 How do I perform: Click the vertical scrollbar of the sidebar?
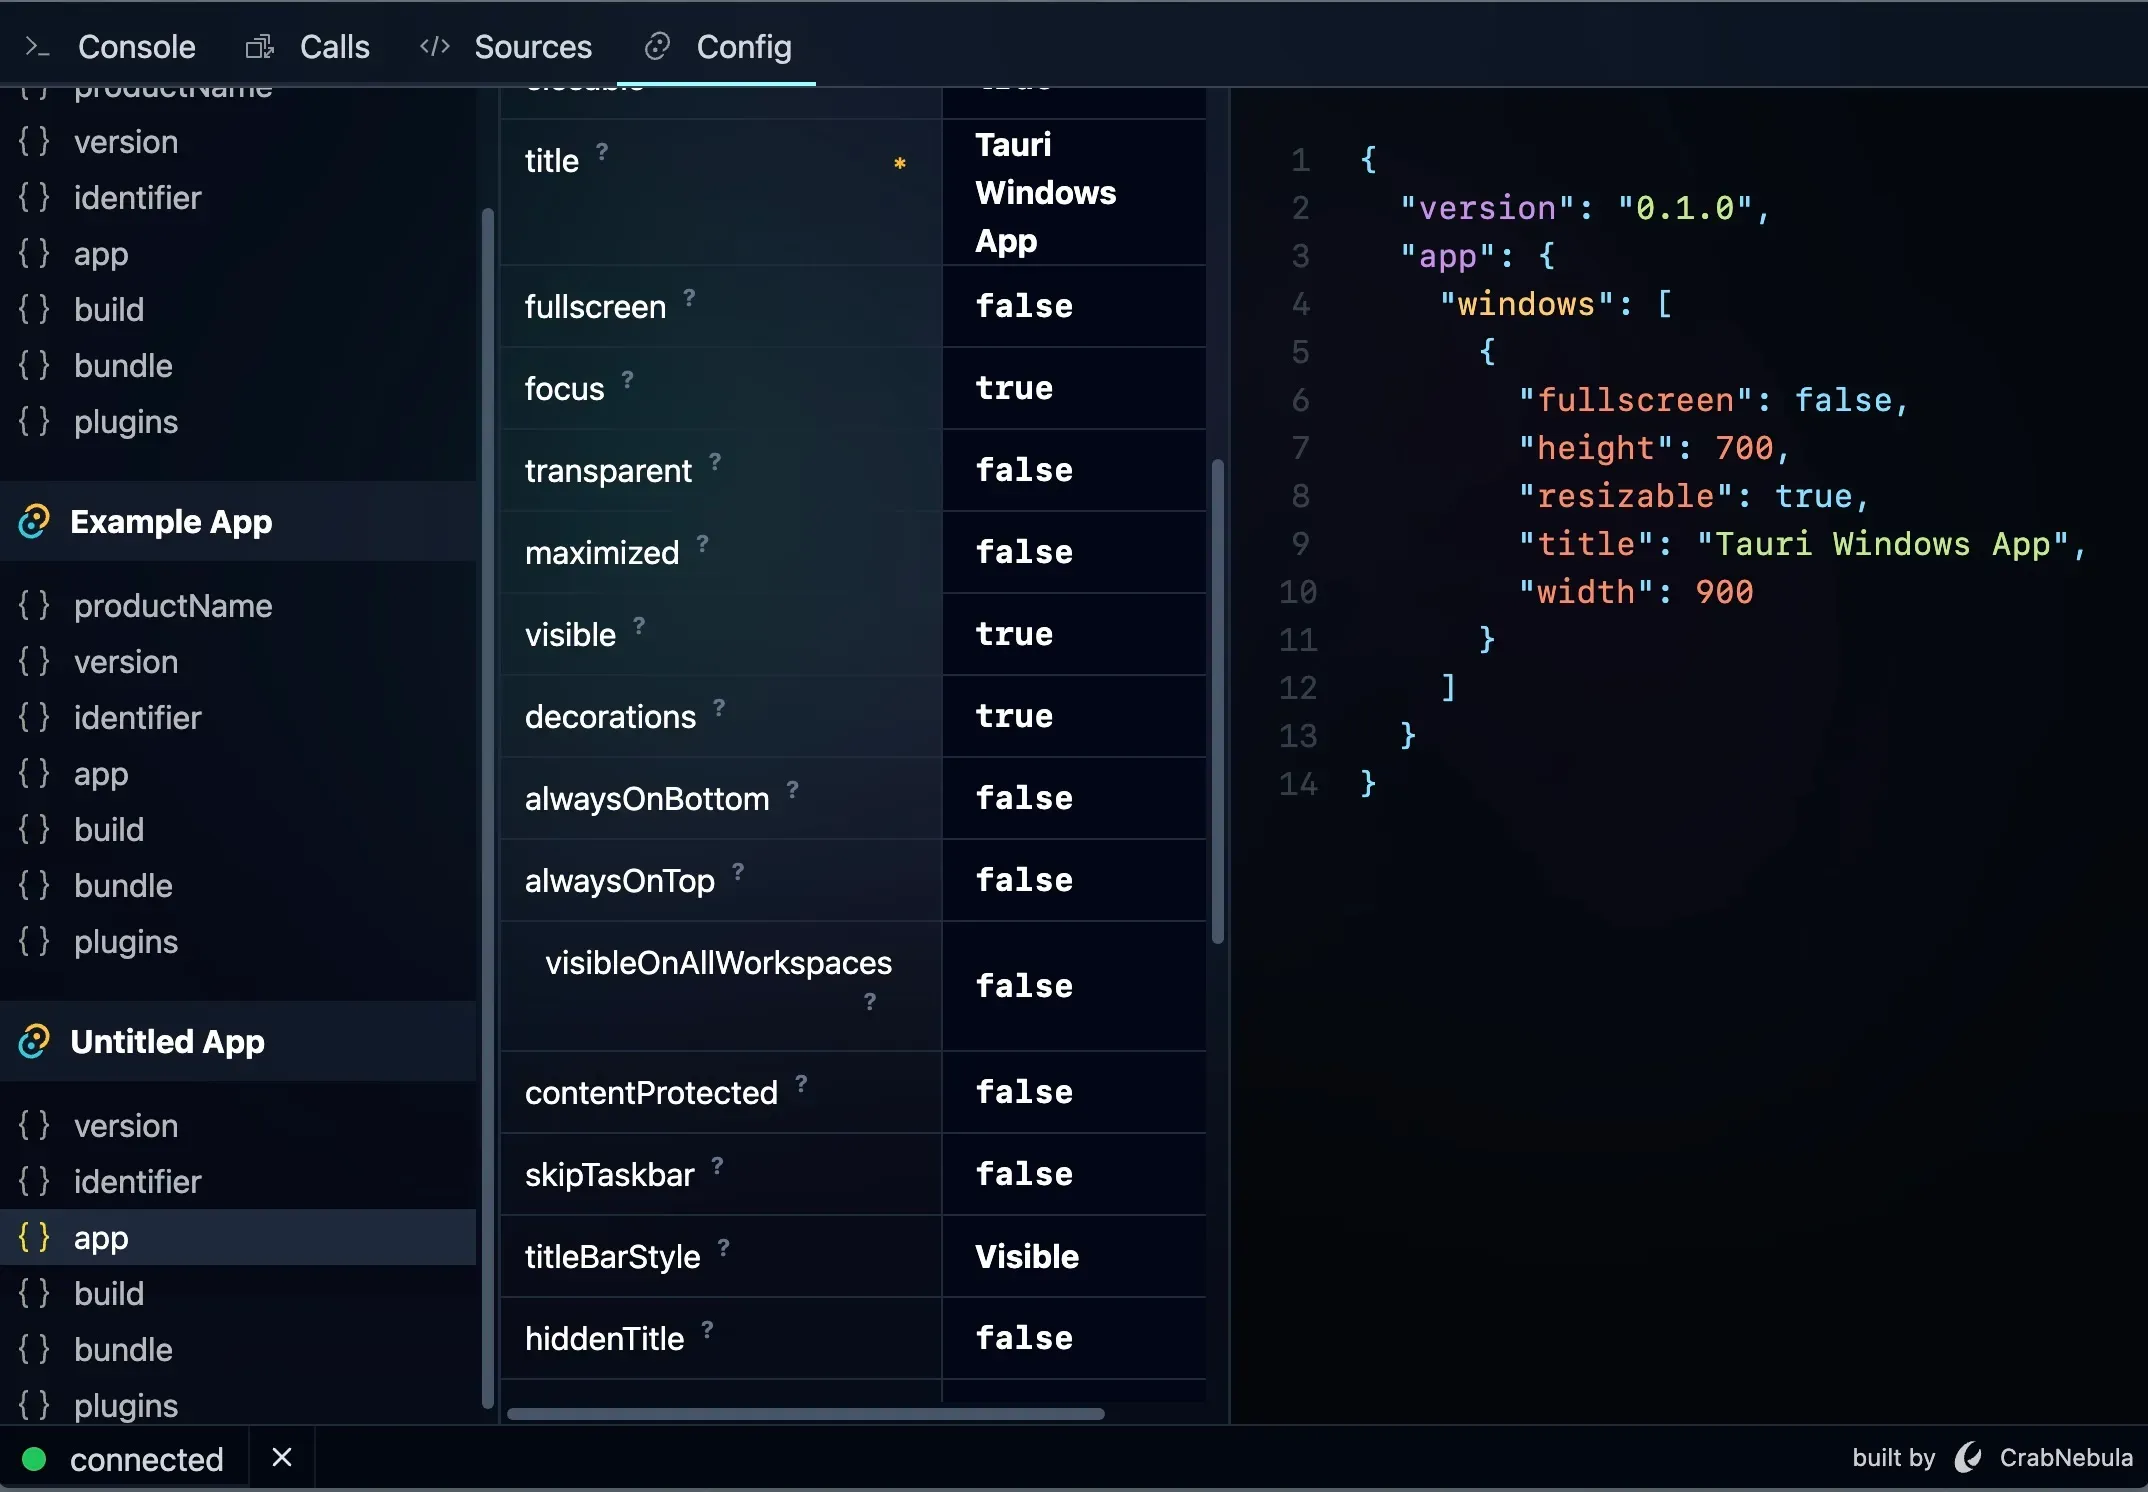click(x=488, y=808)
